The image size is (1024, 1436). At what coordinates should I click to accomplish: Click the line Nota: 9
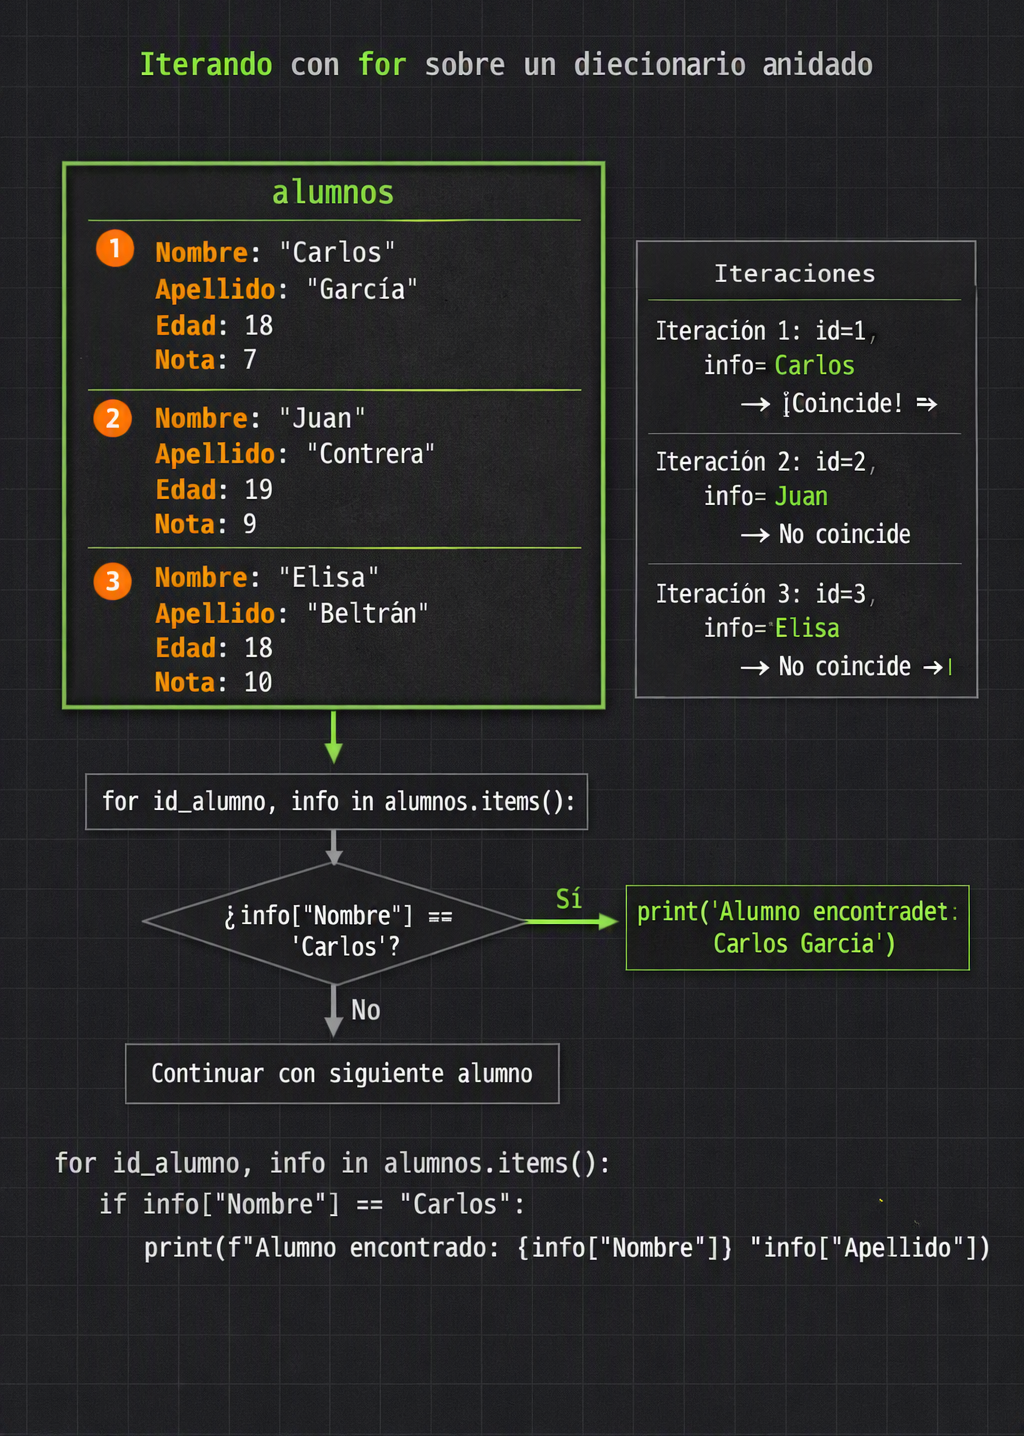click(206, 524)
